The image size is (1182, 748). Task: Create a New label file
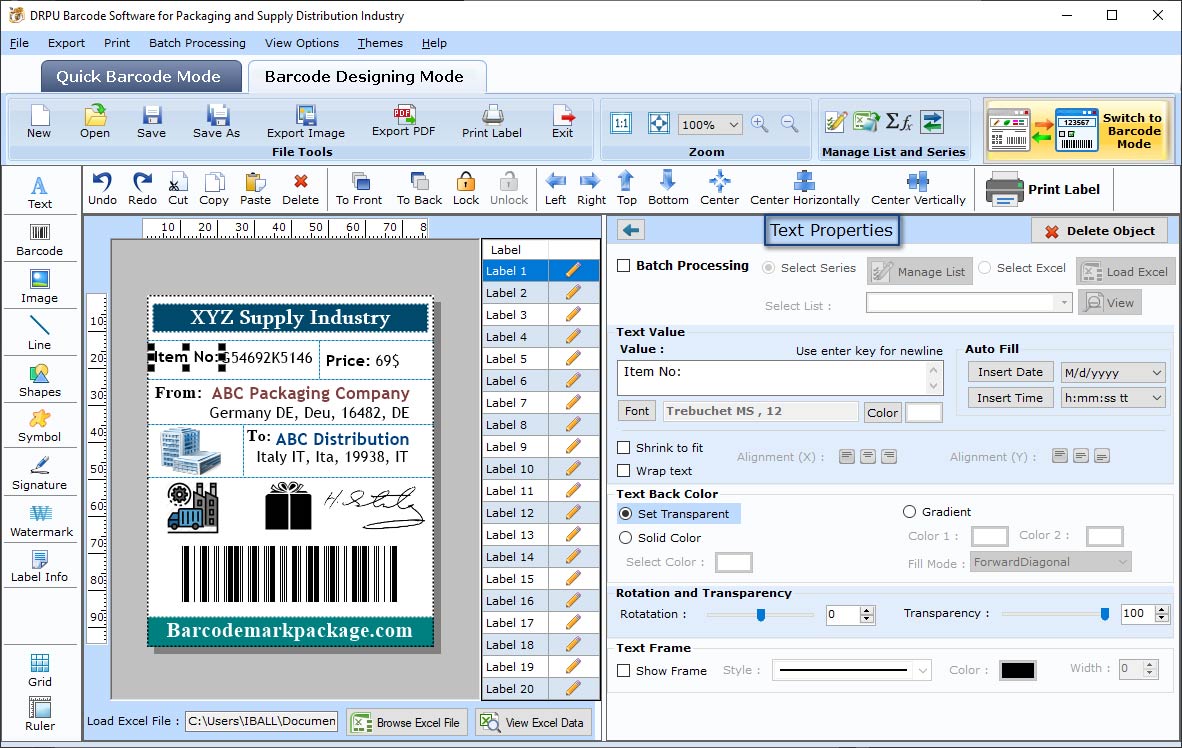pos(39,121)
